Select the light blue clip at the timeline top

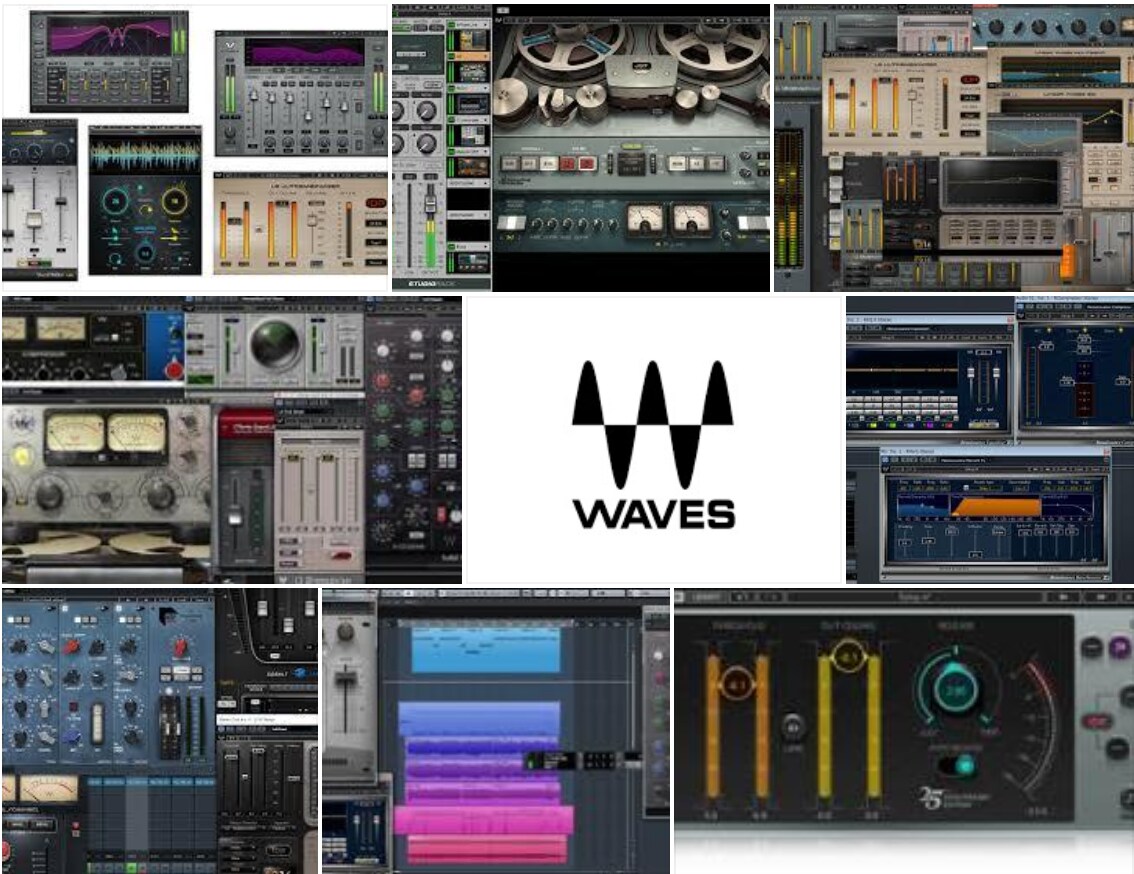(485, 650)
